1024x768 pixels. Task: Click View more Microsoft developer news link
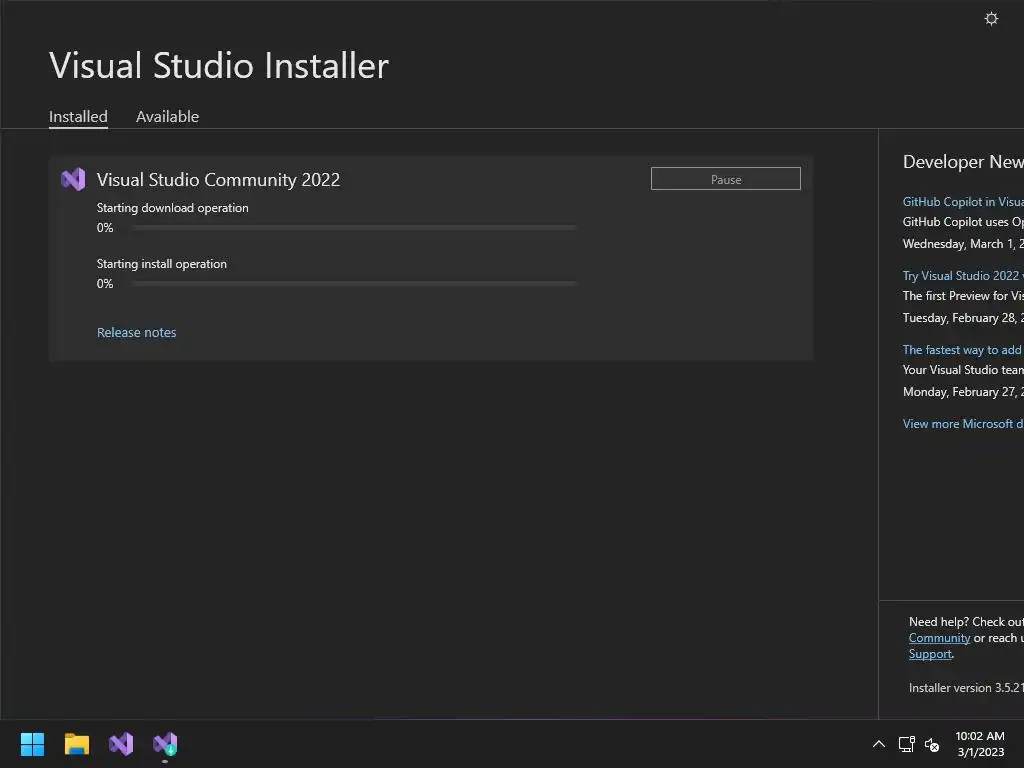(963, 424)
